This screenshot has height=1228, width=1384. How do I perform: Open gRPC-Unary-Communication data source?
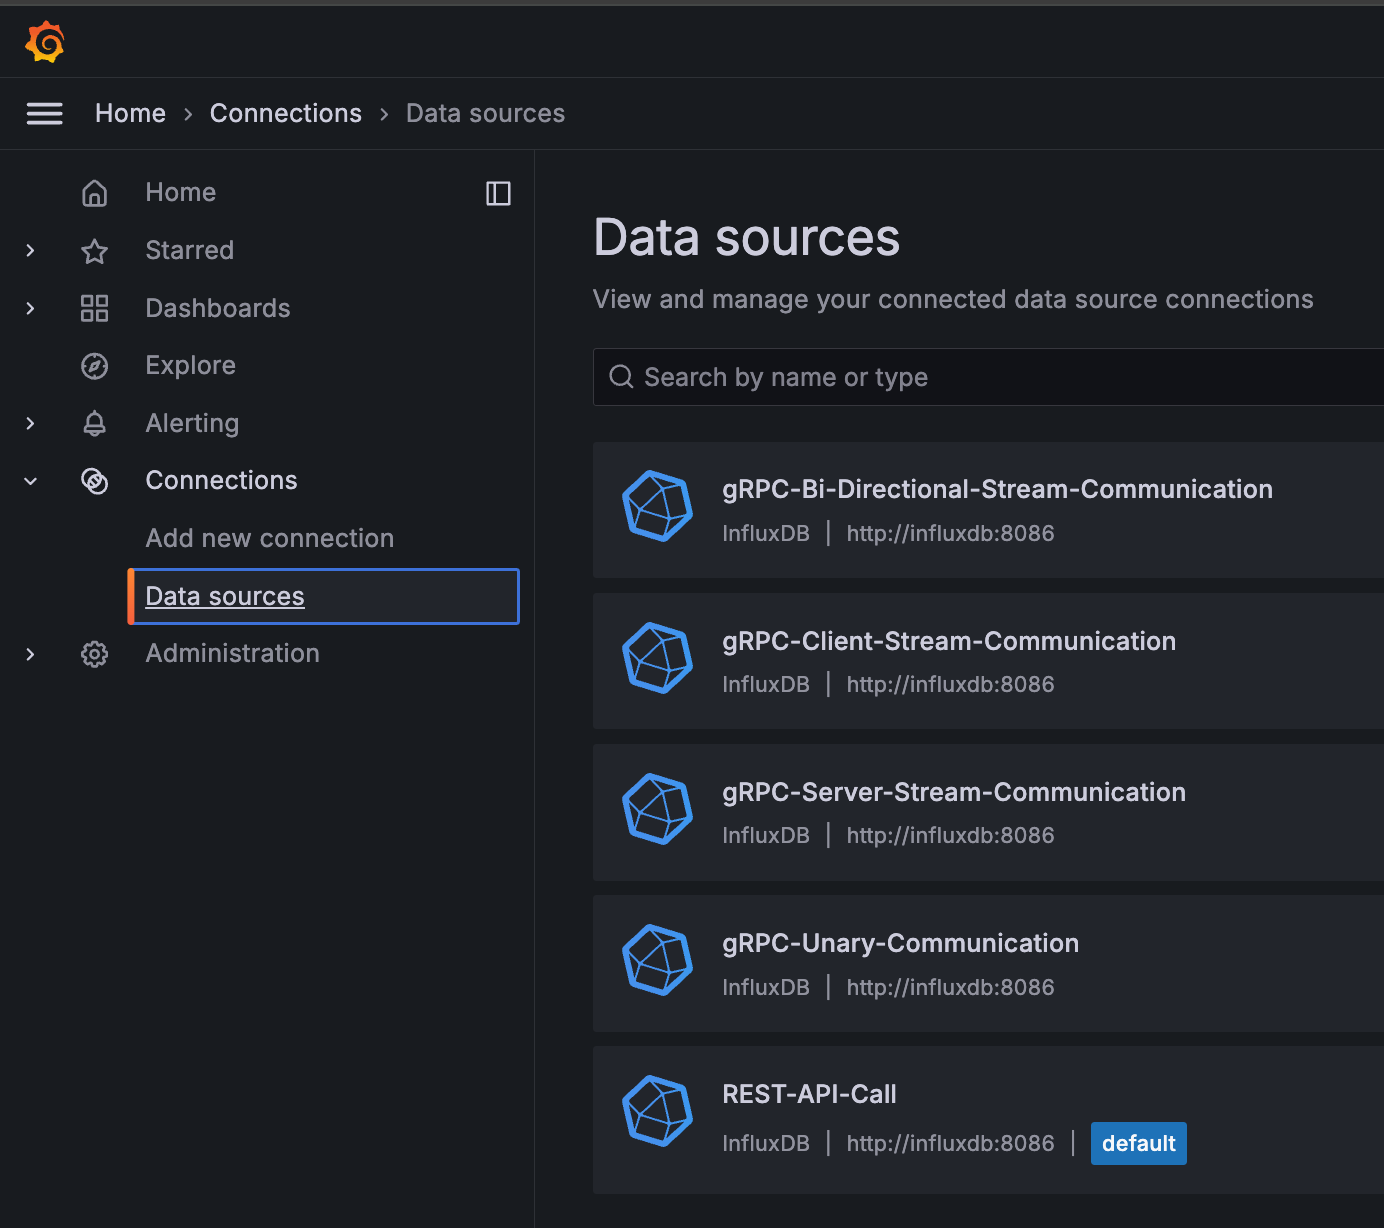point(988,963)
